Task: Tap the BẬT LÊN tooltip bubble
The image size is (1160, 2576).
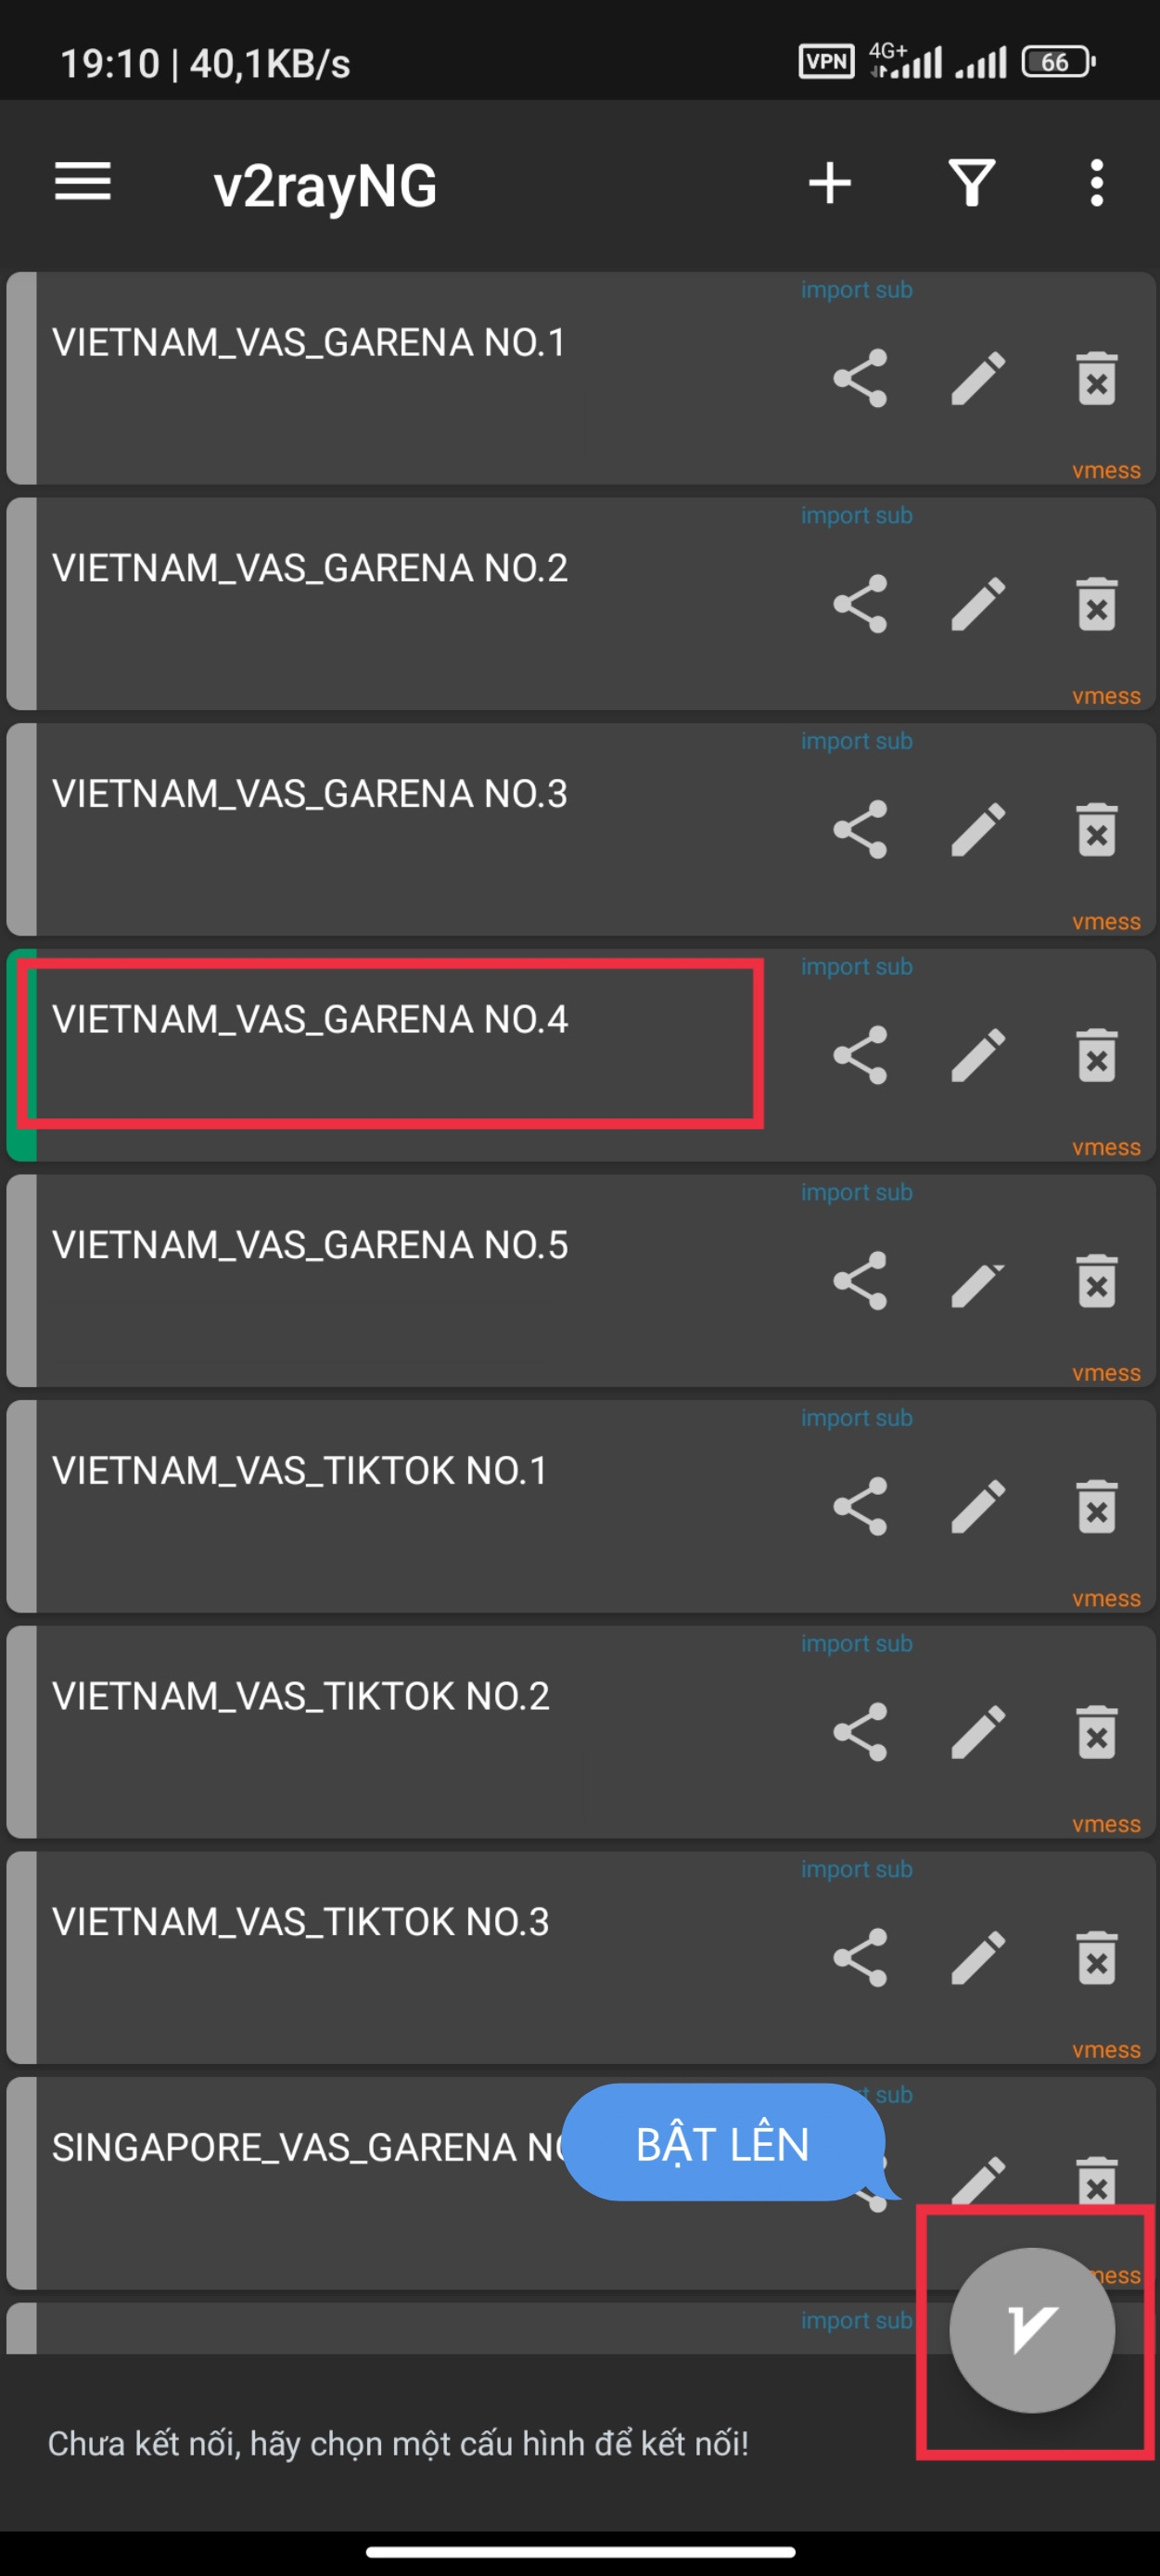Action: 723,2144
